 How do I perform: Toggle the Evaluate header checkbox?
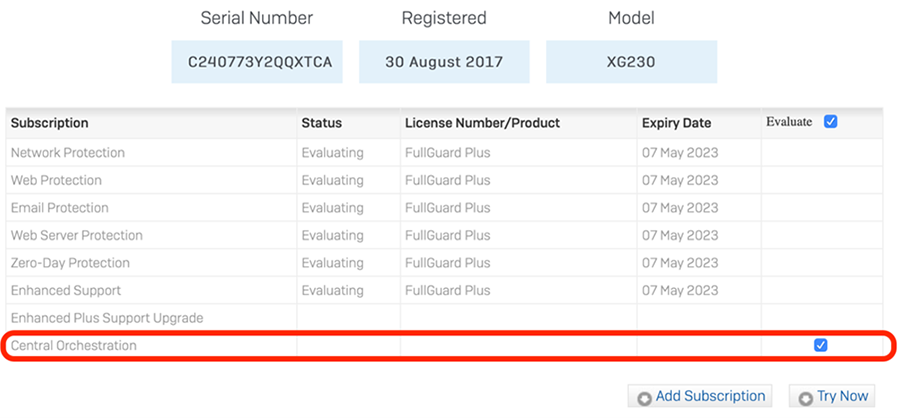(x=830, y=122)
